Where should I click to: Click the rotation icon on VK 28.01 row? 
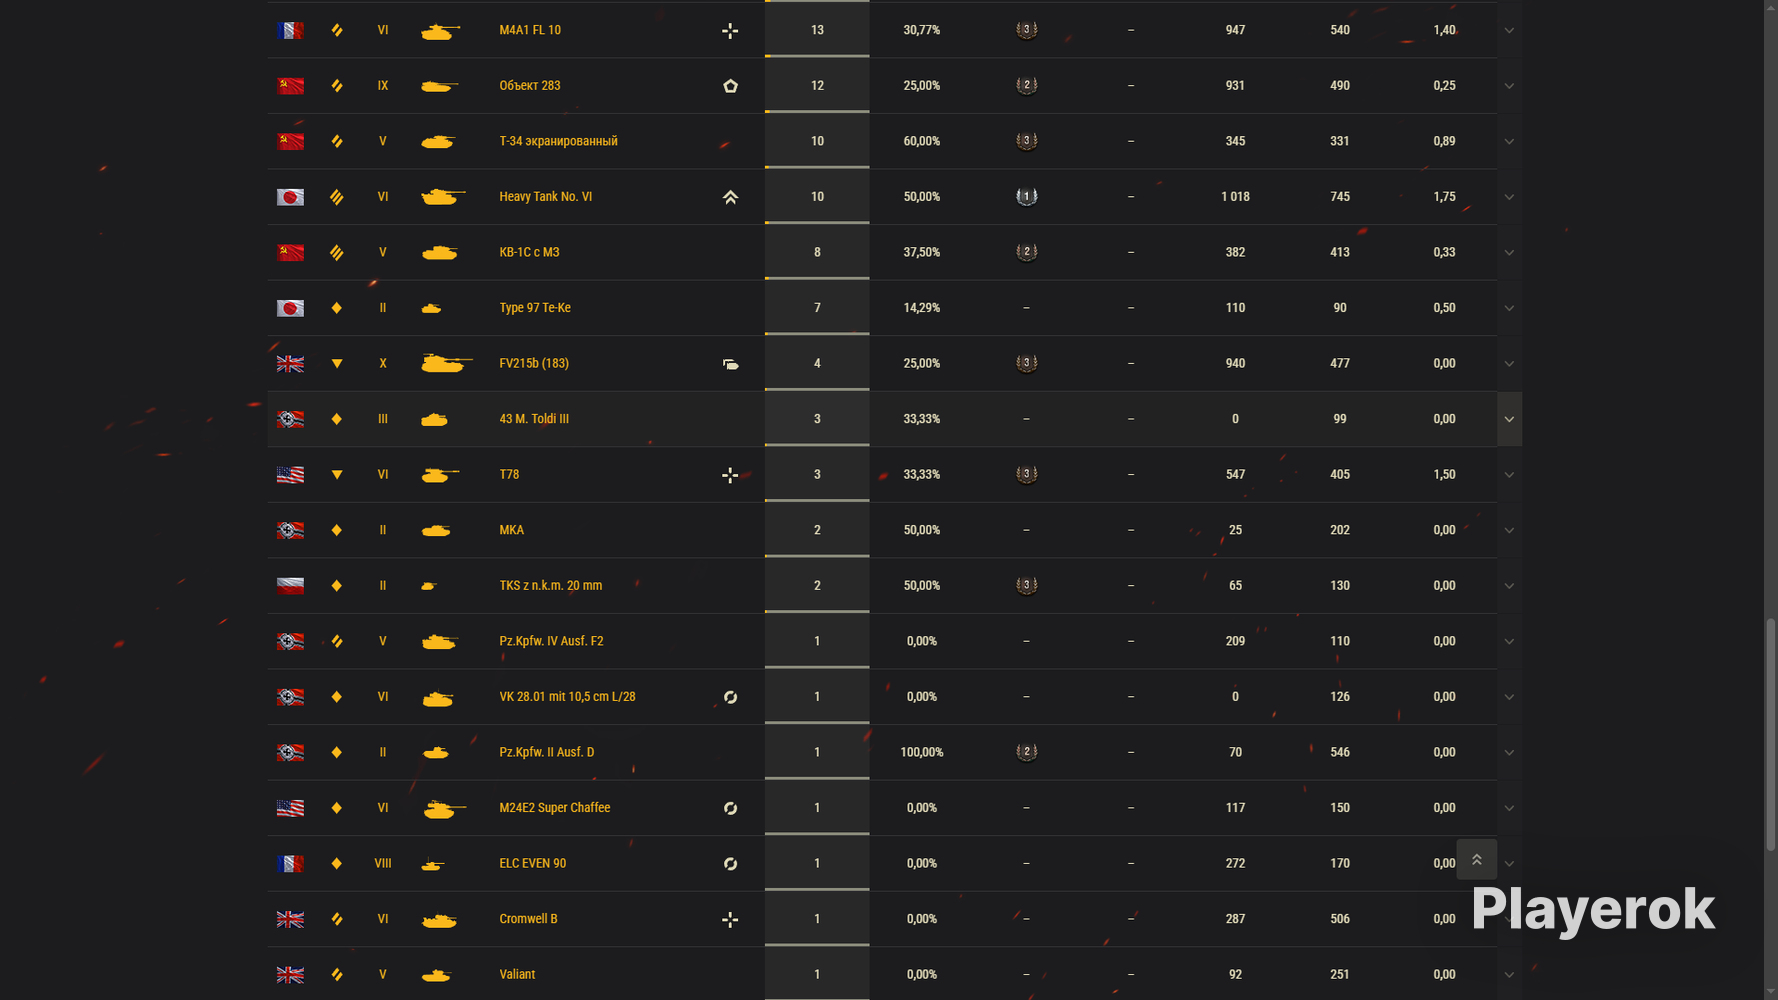coord(730,697)
